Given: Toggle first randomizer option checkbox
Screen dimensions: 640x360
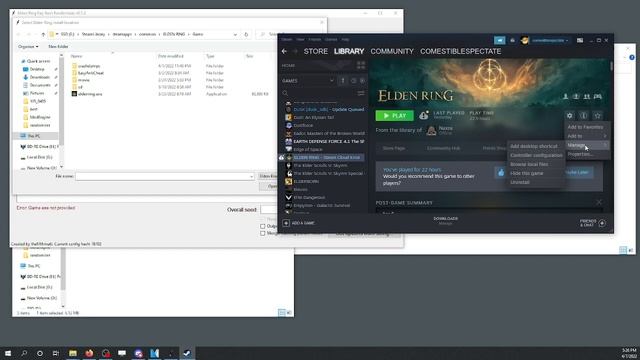Looking at the screenshot, I should point(263,226).
